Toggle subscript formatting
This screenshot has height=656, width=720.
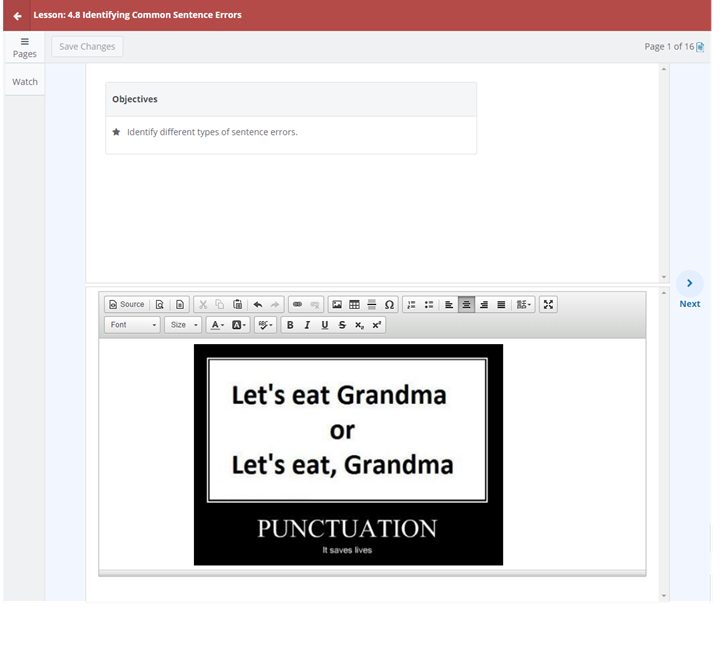(360, 325)
